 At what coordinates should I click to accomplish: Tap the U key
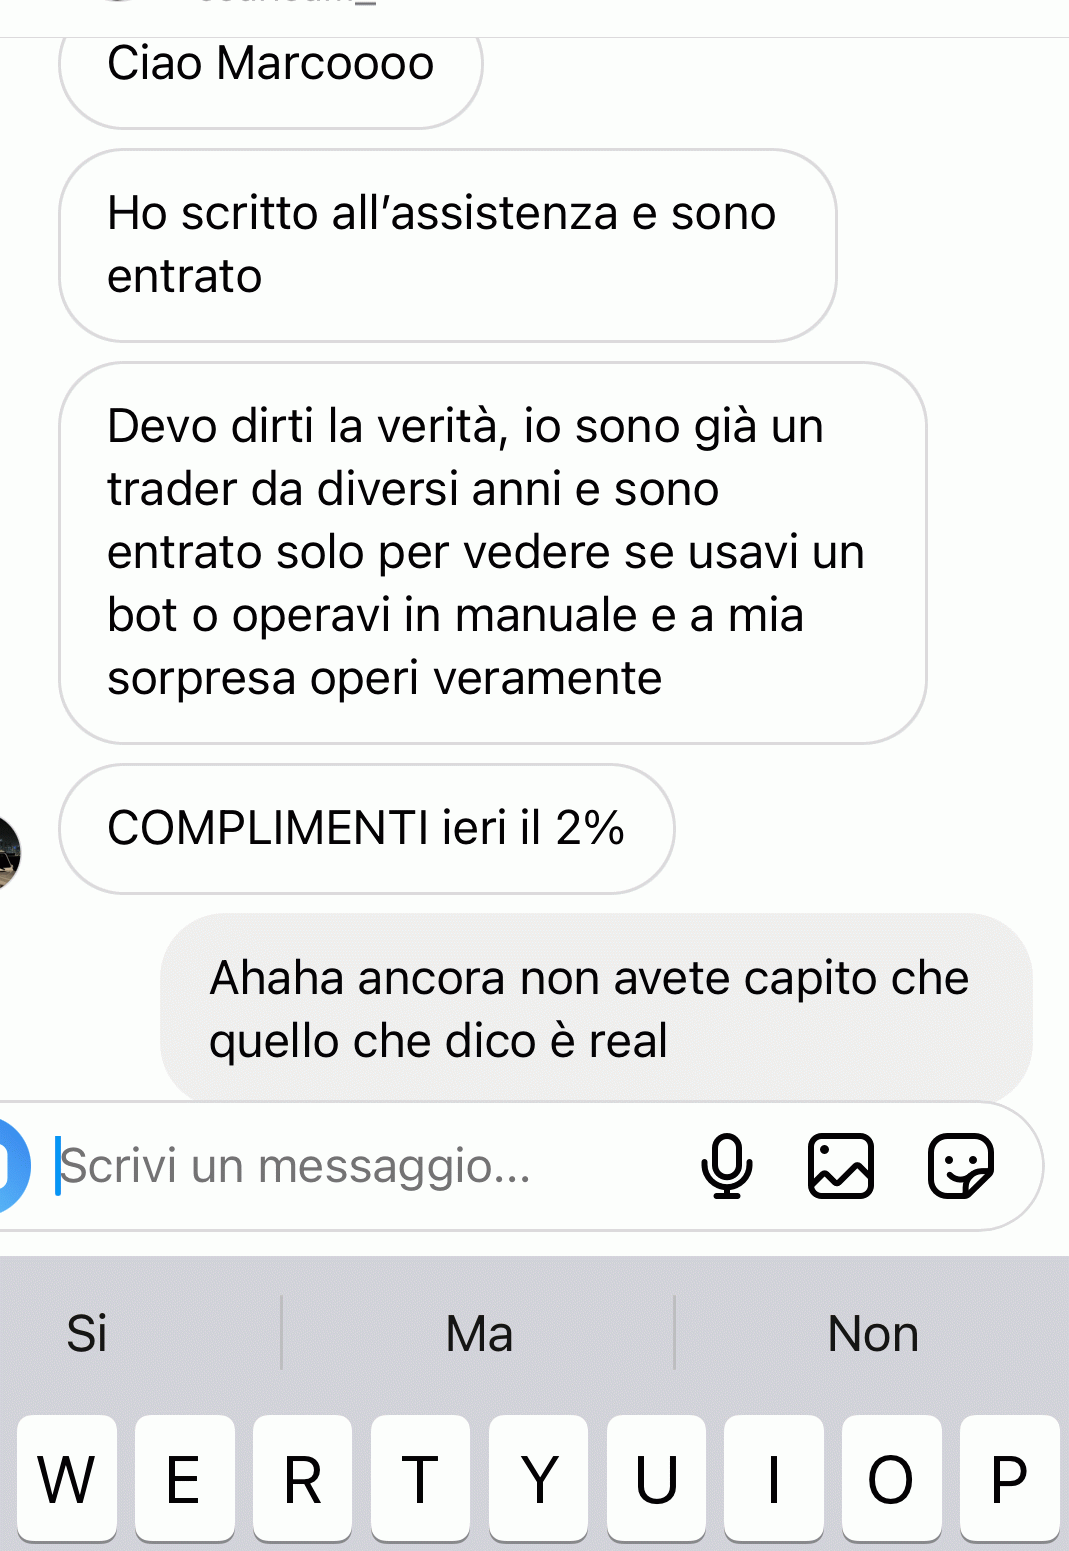pyautogui.click(x=656, y=1478)
